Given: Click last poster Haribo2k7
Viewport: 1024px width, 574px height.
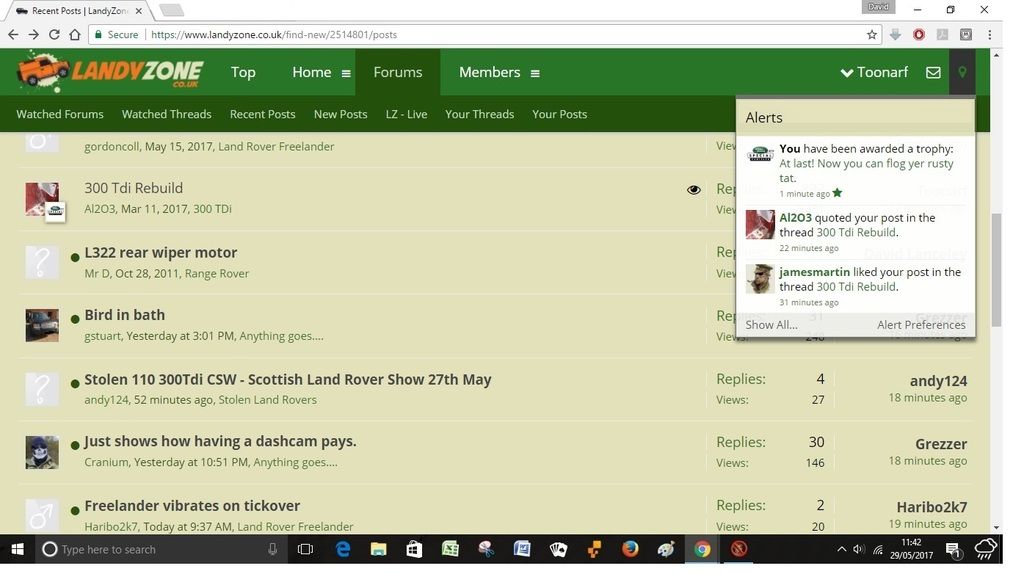Looking at the screenshot, I should click(931, 507).
